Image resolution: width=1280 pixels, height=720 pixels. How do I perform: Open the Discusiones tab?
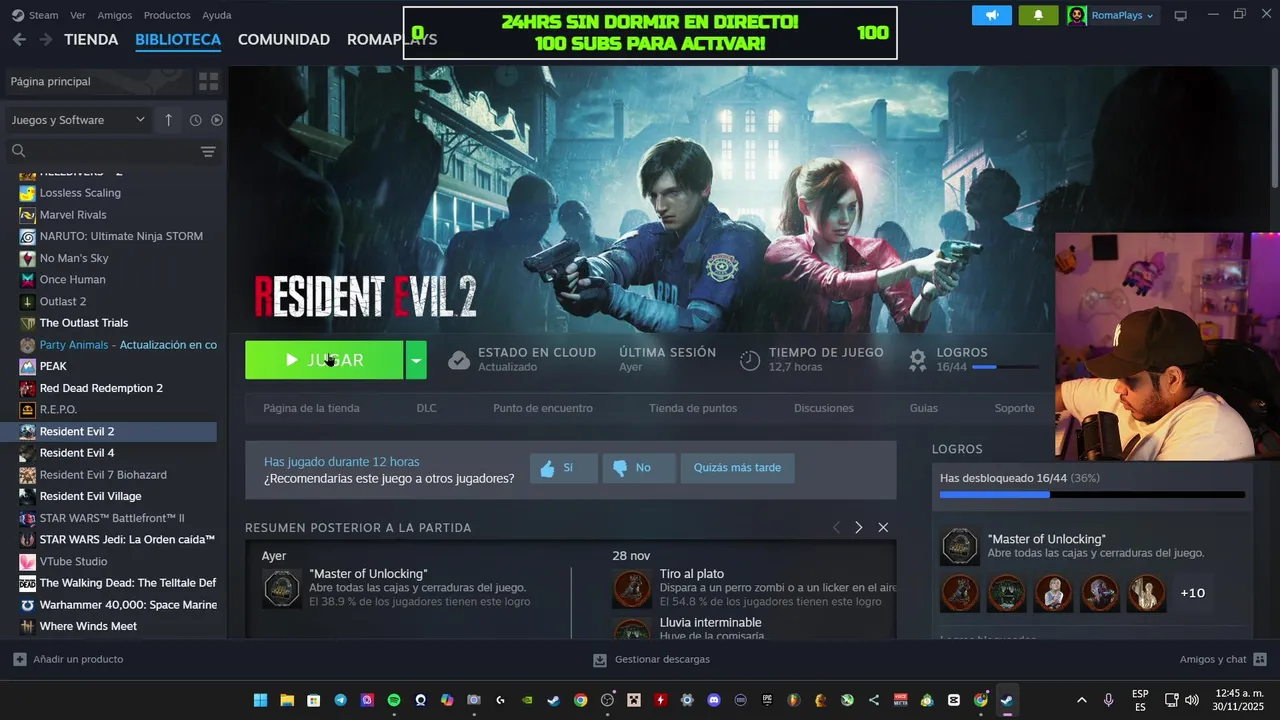click(824, 408)
